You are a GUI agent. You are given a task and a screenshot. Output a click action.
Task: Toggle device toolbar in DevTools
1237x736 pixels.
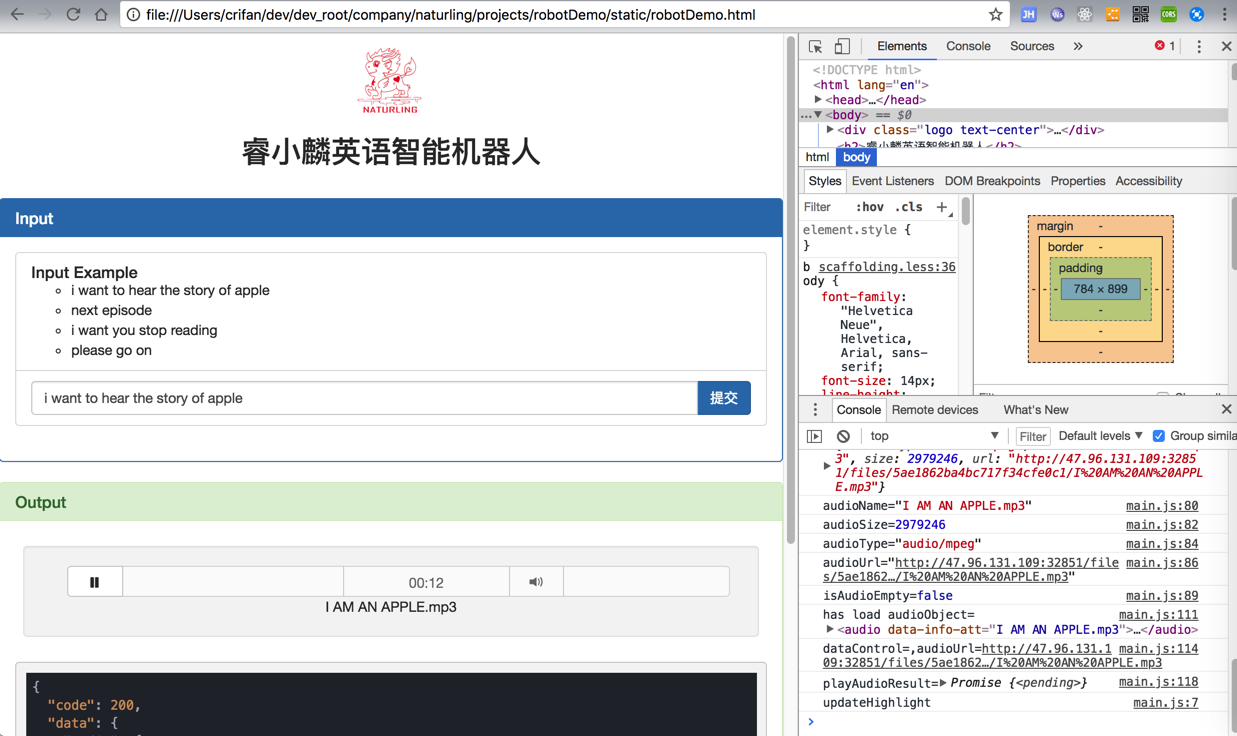coord(842,47)
